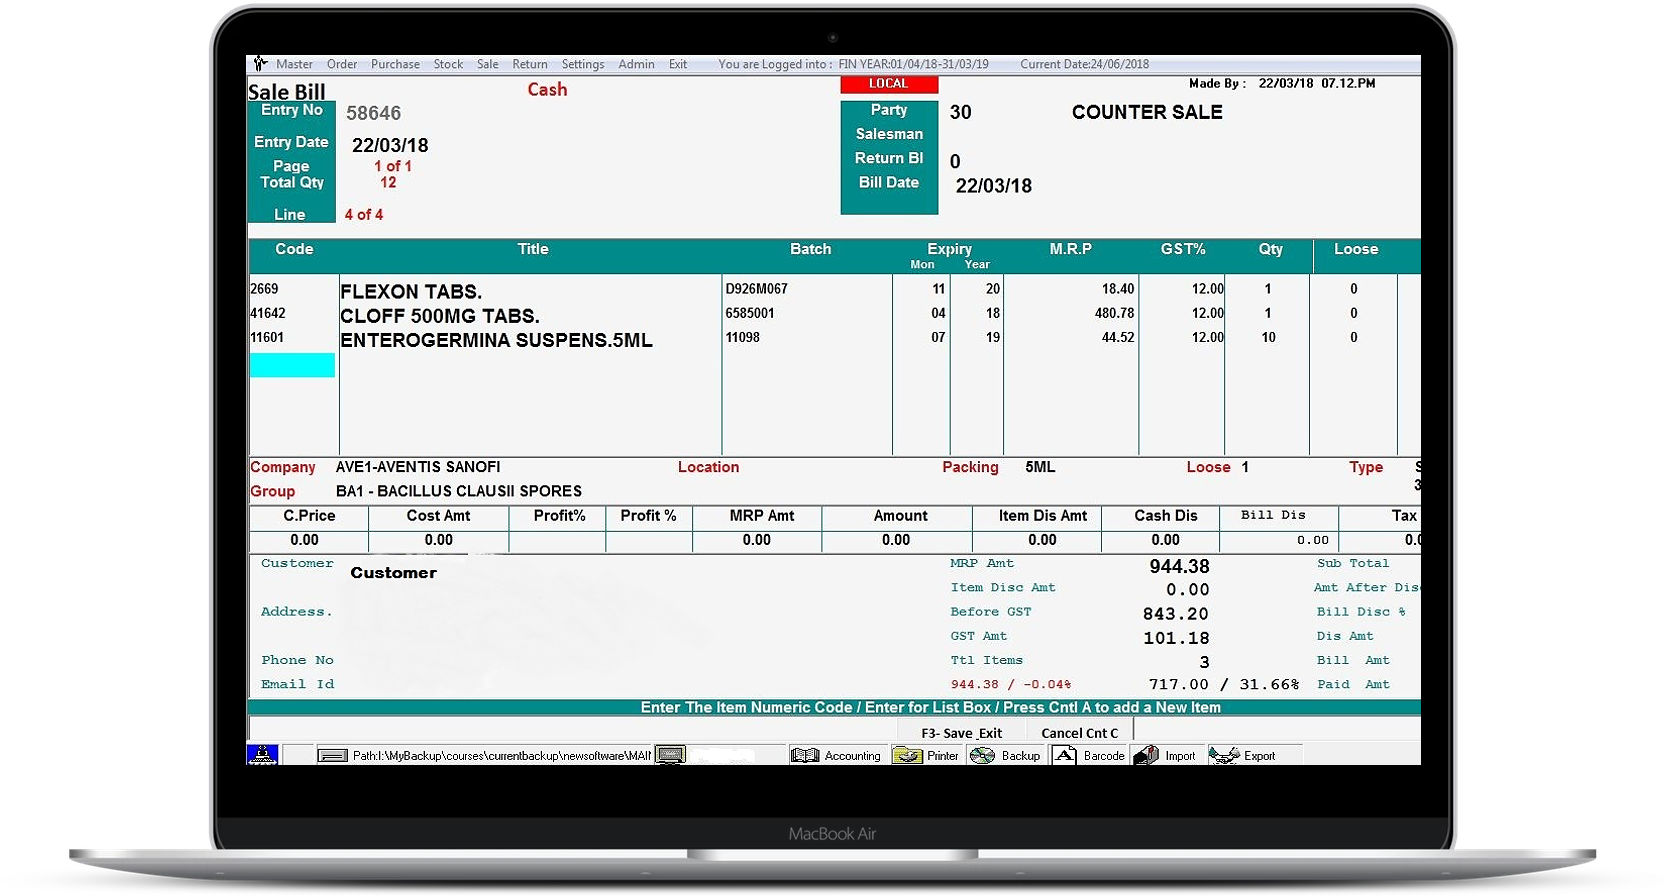Open the Barcode tool

tap(1065, 756)
